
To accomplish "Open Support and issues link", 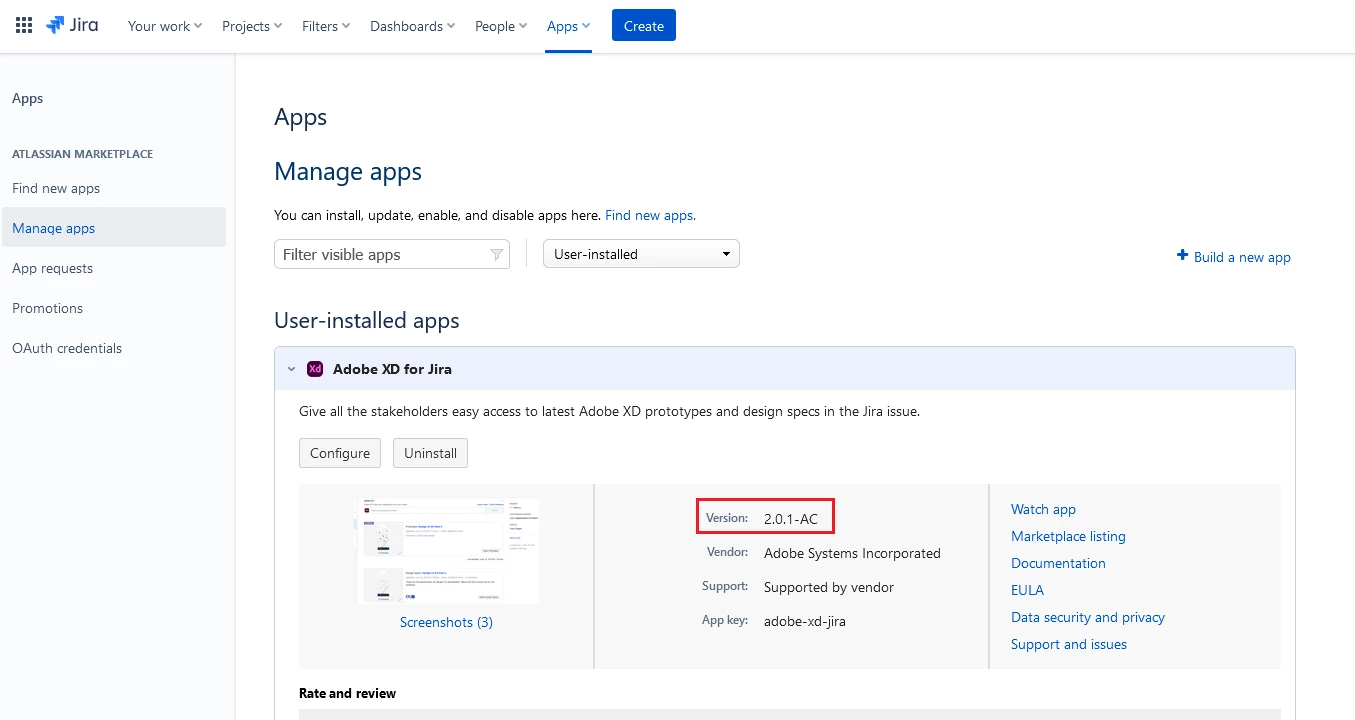I will pyautogui.click(x=1069, y=644).
